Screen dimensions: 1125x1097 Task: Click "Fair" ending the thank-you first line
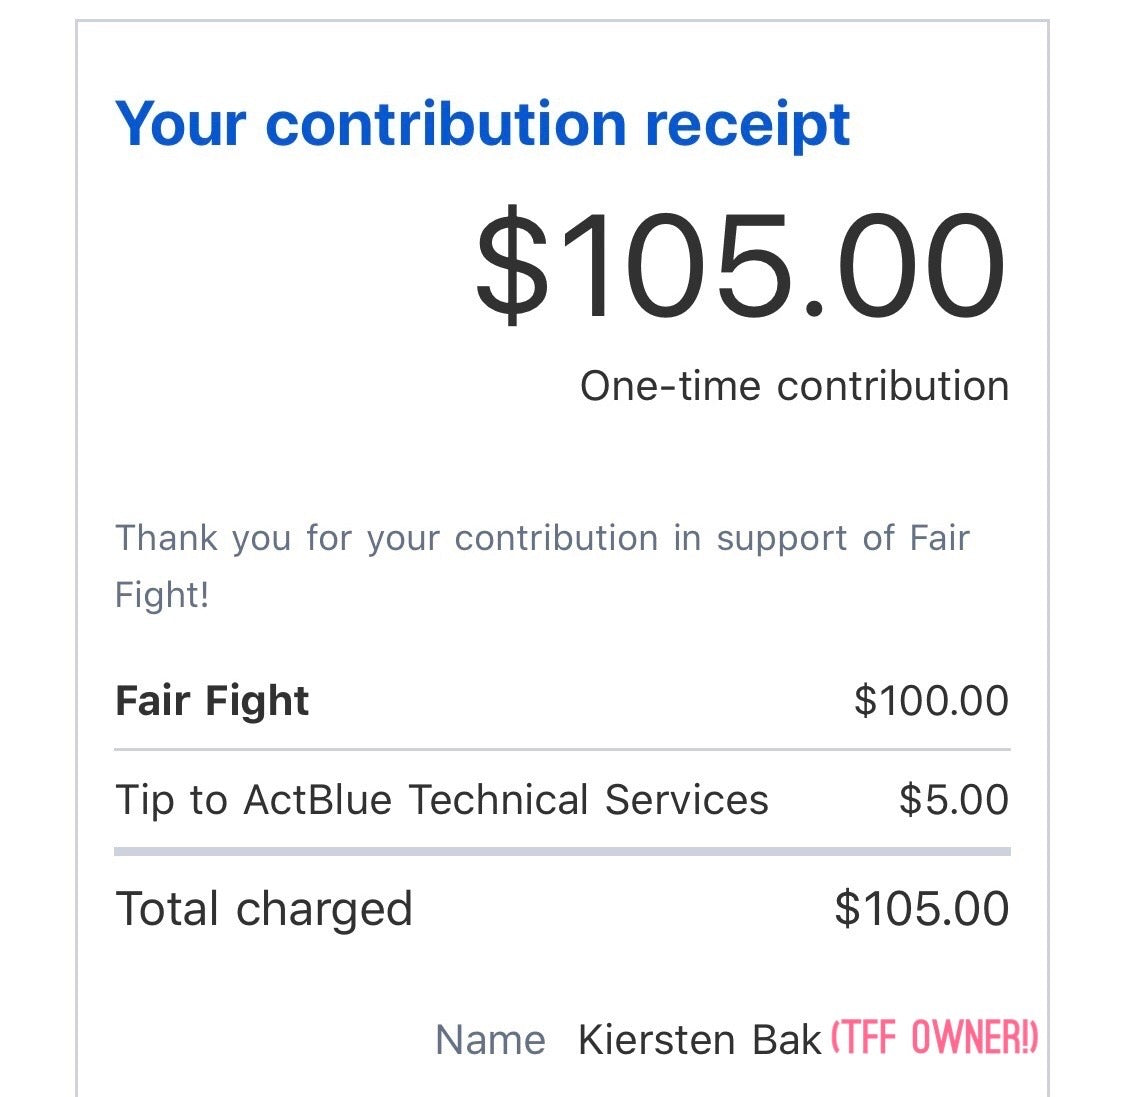[x=939, y=538]
